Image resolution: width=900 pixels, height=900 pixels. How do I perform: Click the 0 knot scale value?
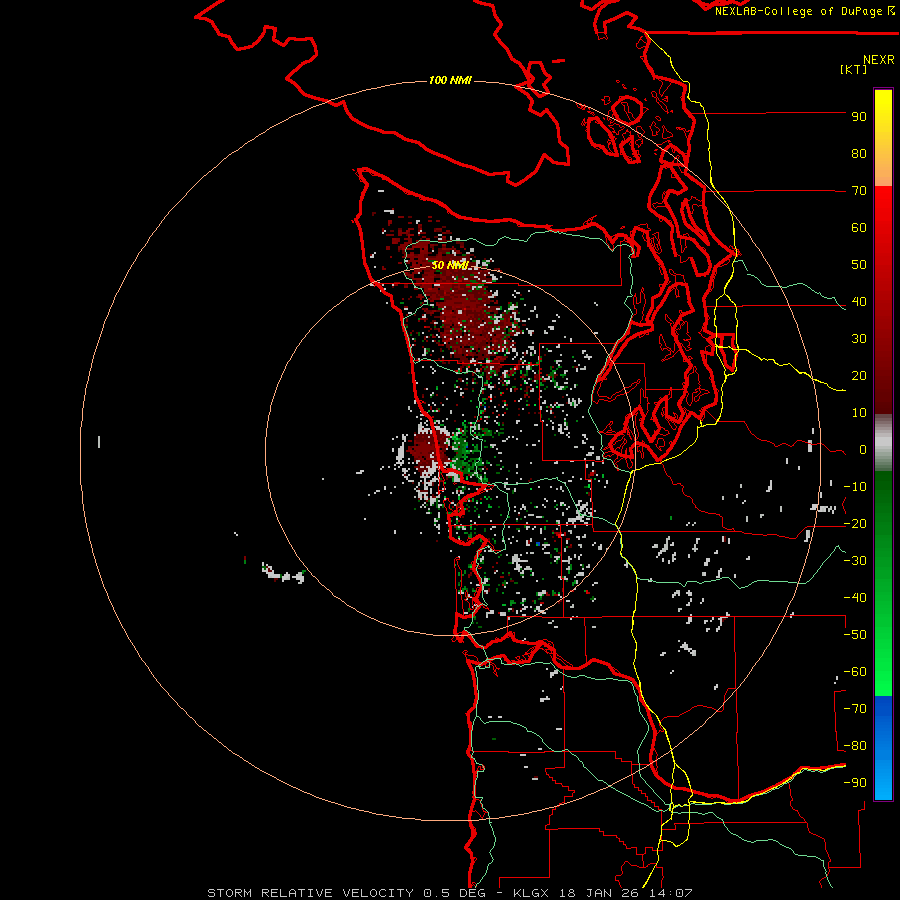pyautogui.click(x=863, y=450)
